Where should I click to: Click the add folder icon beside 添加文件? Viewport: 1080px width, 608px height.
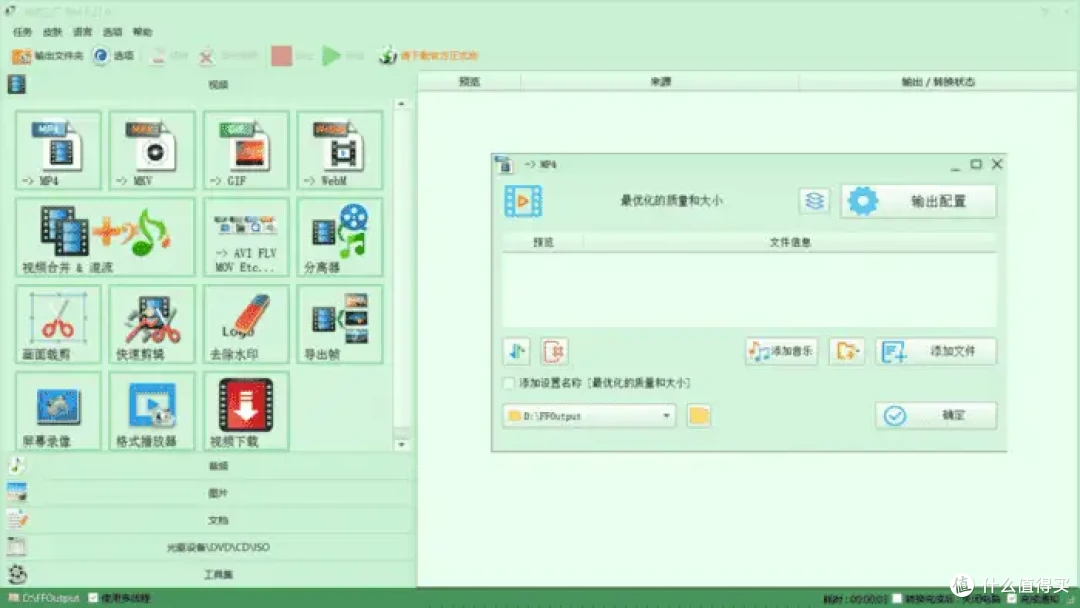pyautogui.click(x=847, y=351)
